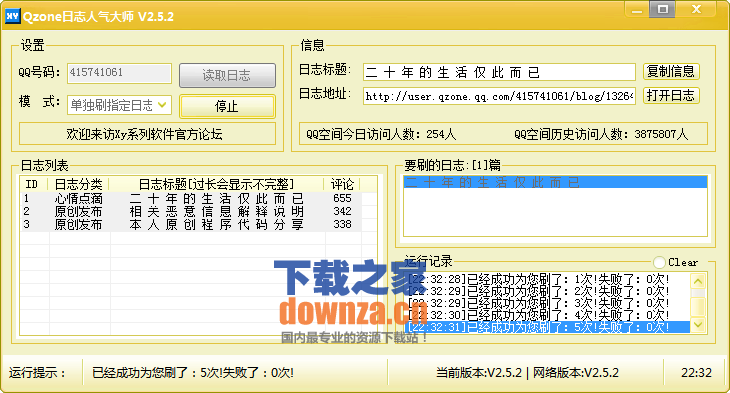Click the 日志地址 URL field
Screen dimensions: 730x393
pyautogui.click(x=499, y=96)
